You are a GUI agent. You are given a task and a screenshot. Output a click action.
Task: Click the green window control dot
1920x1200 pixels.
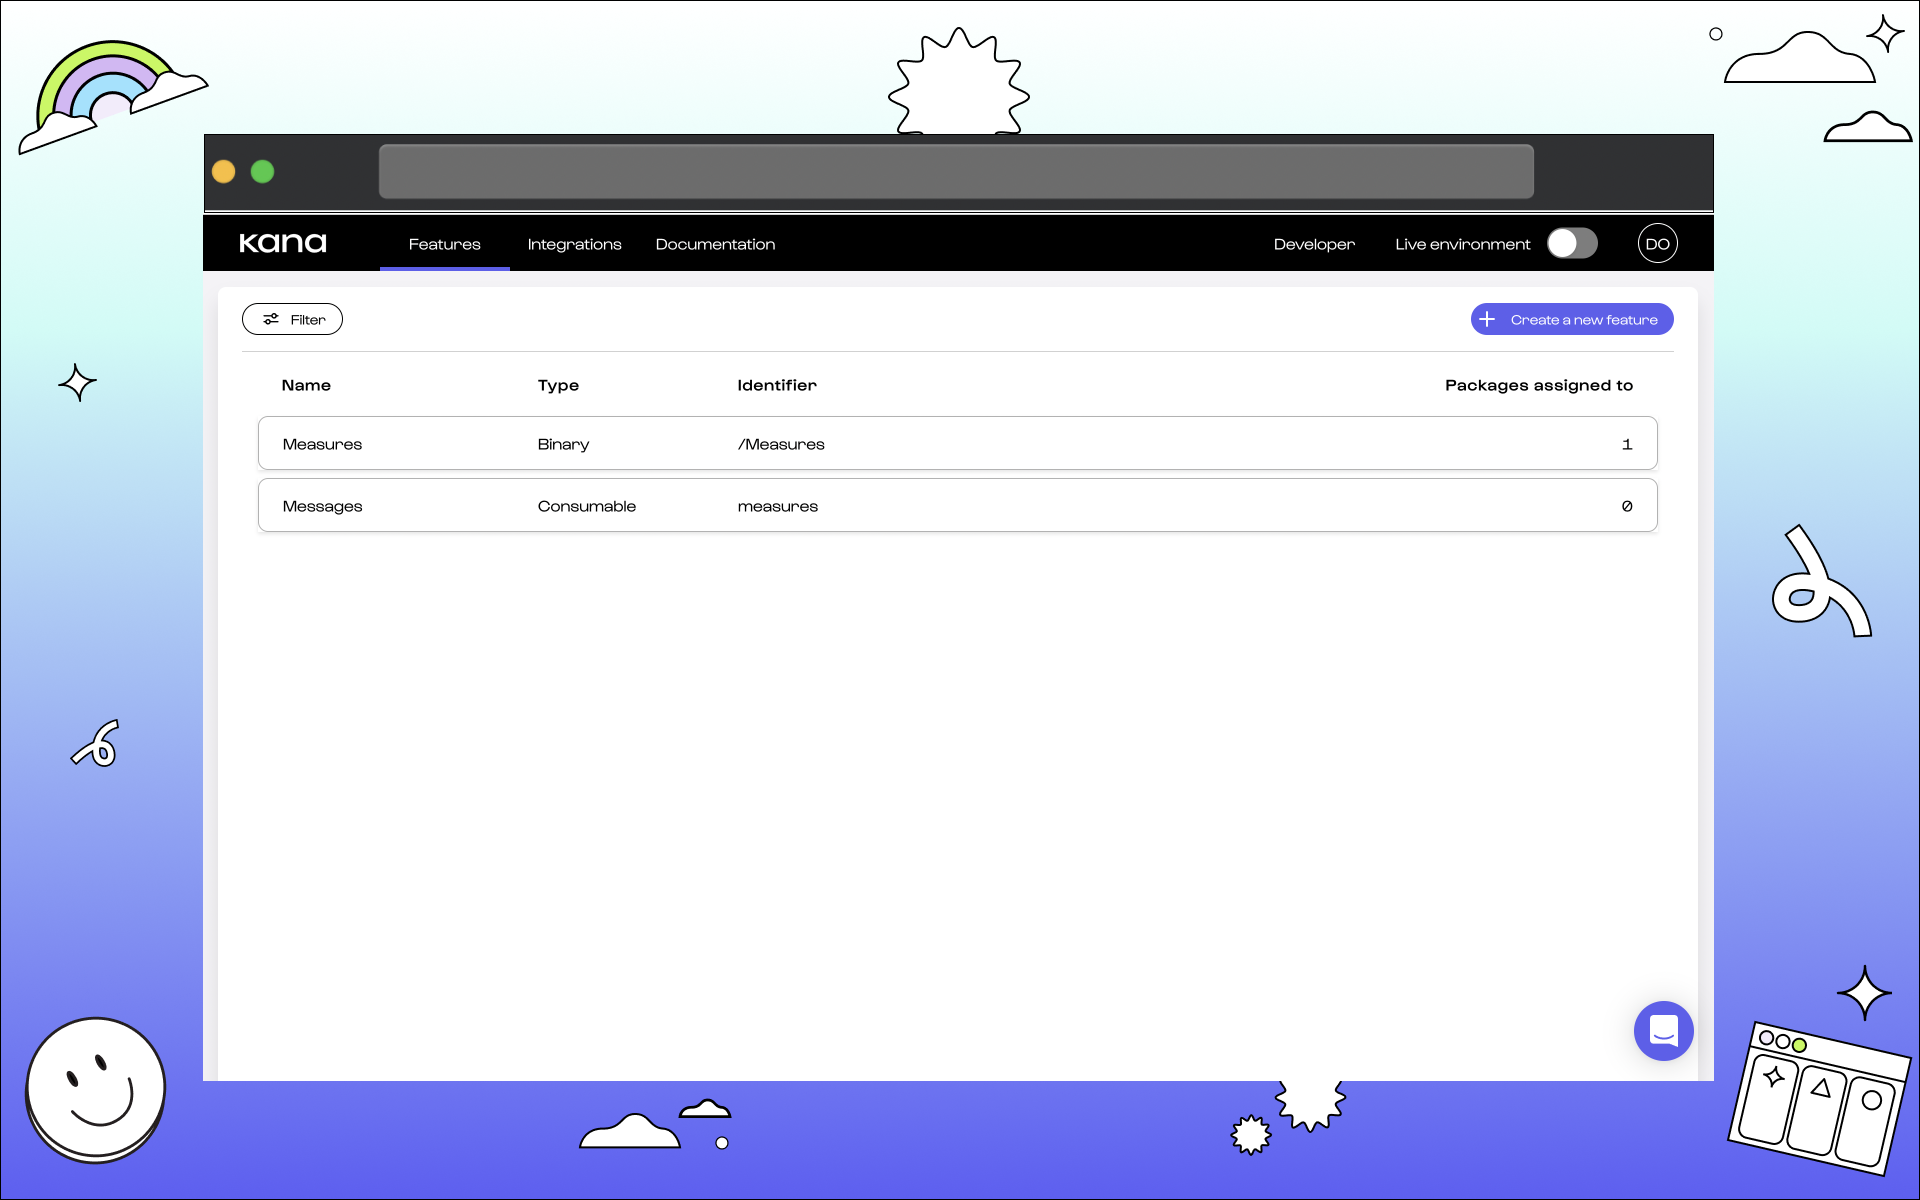[x=263, y=172]
